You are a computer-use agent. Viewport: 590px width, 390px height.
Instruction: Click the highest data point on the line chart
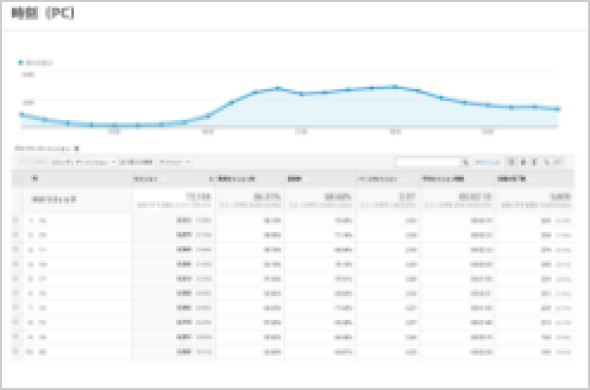pyautogui.click(x=395, y=86)
